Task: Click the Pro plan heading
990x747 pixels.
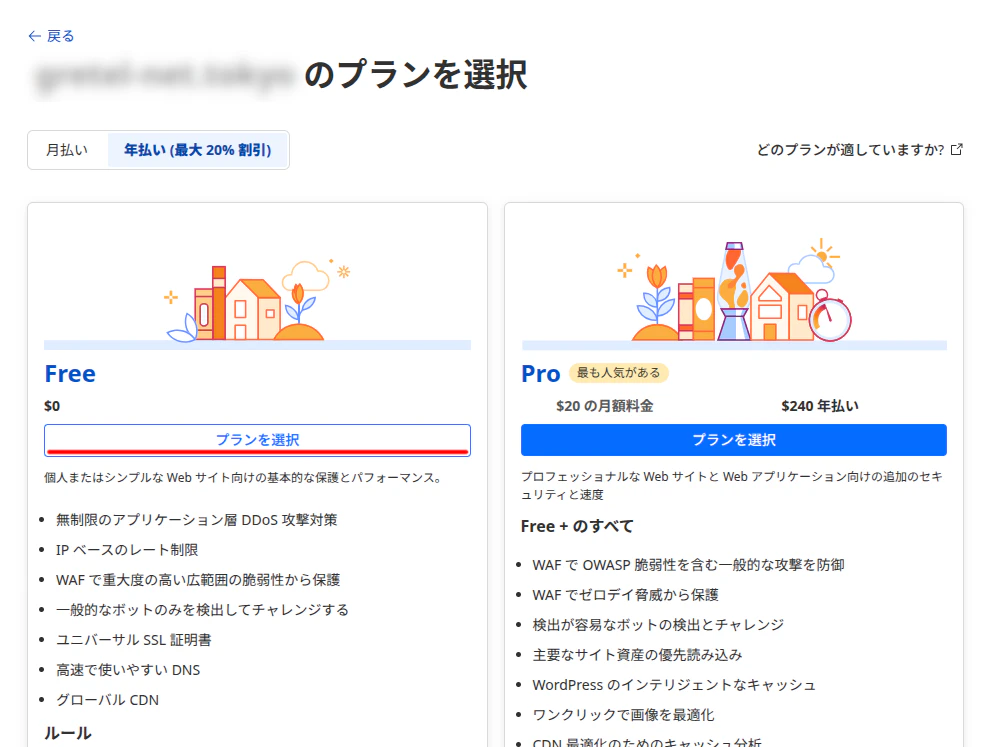Action: pos(540,374)
